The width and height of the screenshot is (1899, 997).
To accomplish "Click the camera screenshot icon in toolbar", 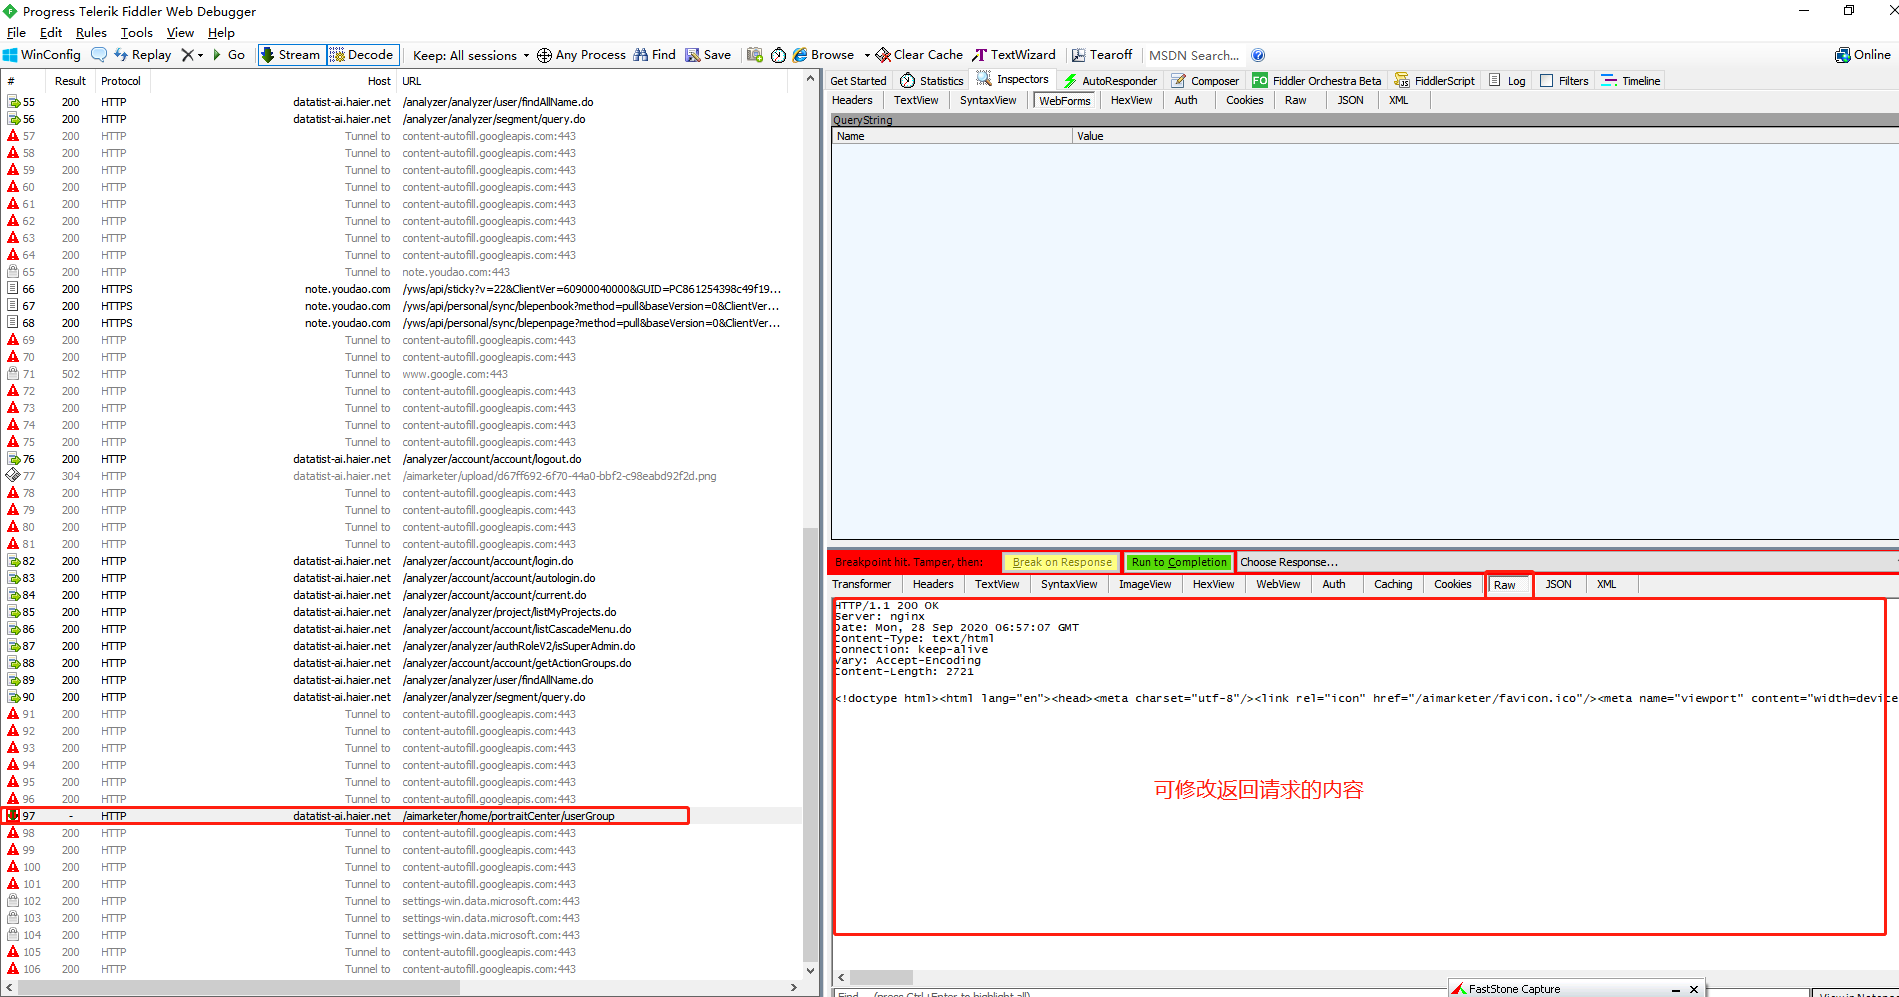I will pyautogui.click(x=755, y=55).
